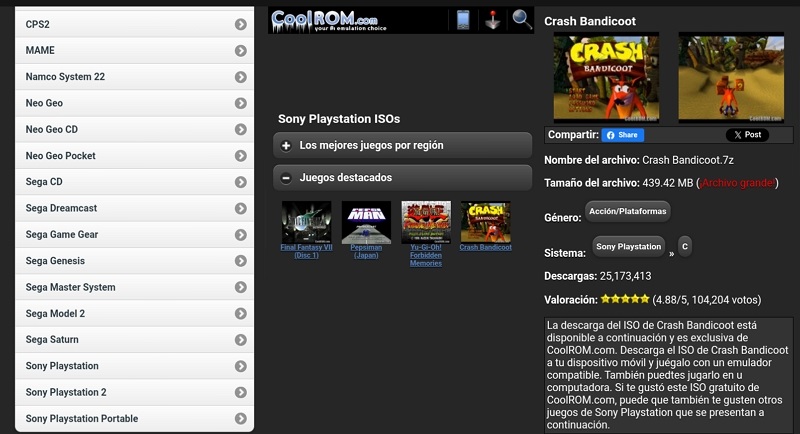Viewport: 800px width, 434px height.
Task: Click the arrow icon beside Sega CD
Action: click(241, 182)
